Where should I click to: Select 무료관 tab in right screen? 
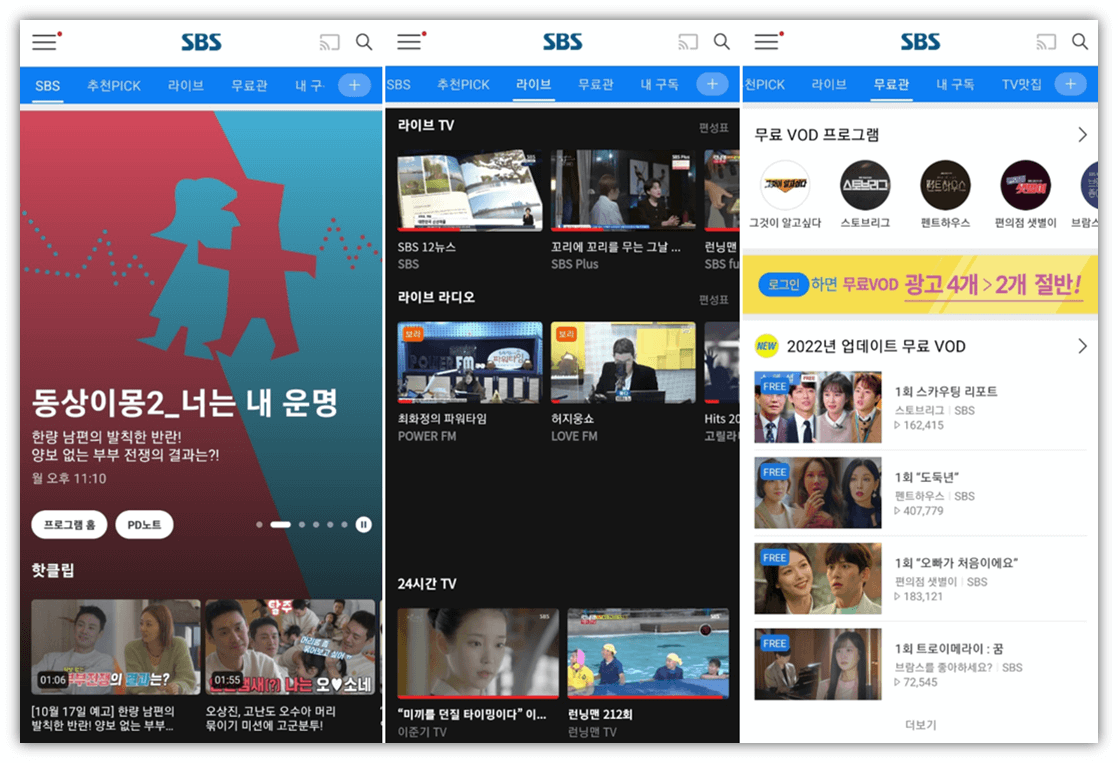tap(892, 84)
